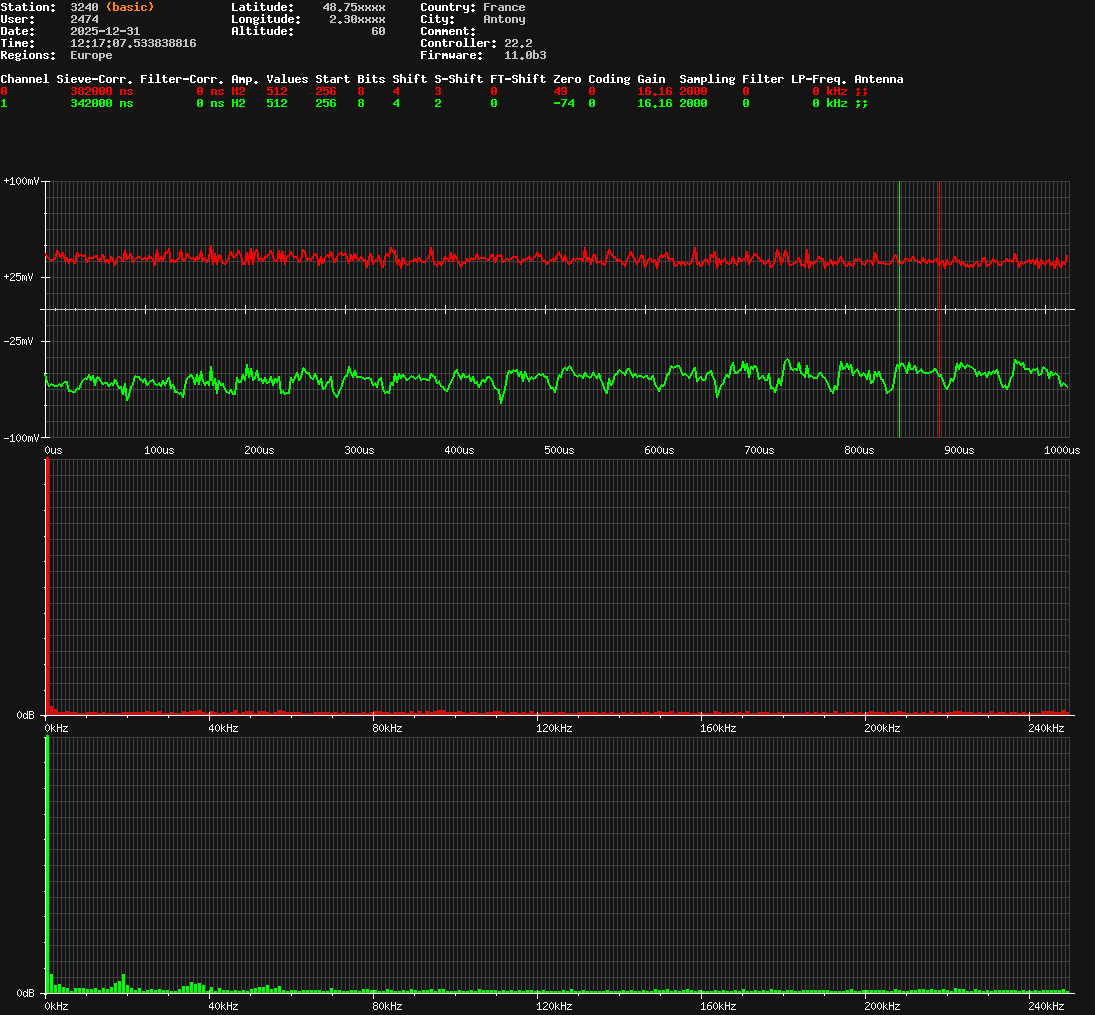
Task: Select the Sieve-Corr column header
Action: coord(95,79)
